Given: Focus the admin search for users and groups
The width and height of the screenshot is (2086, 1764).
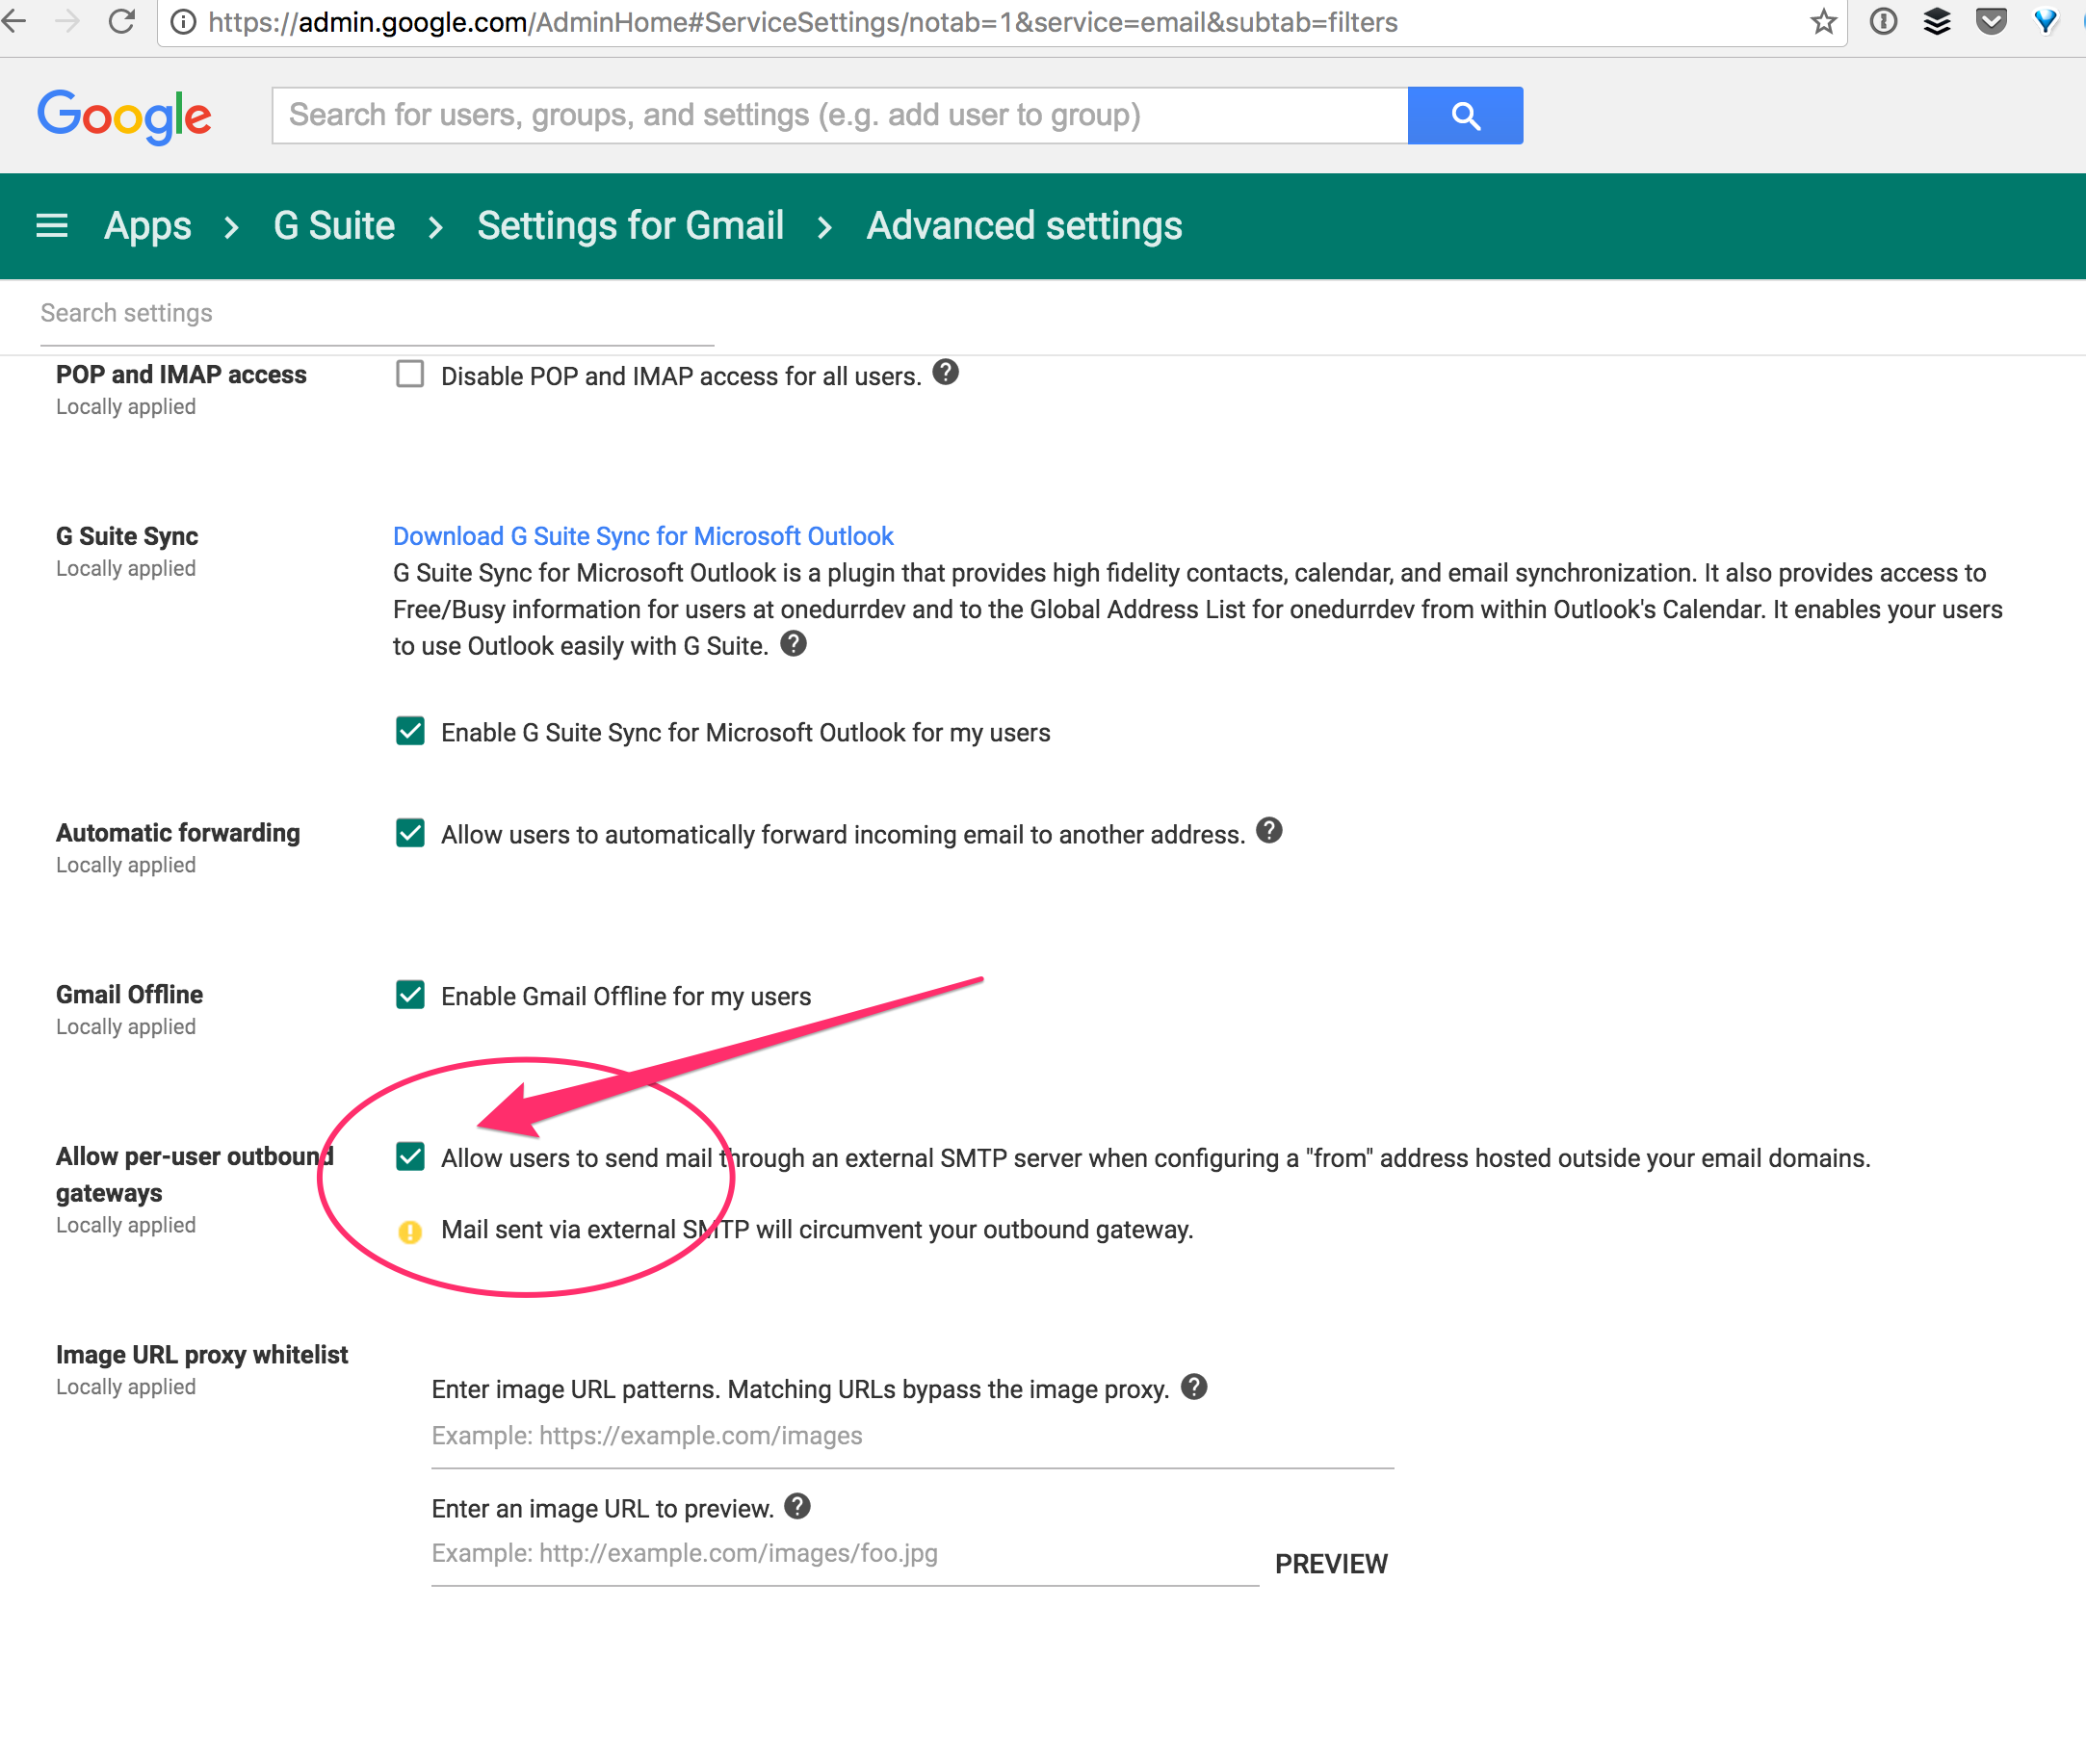Looking at the screenshot, I should point(840,116).
